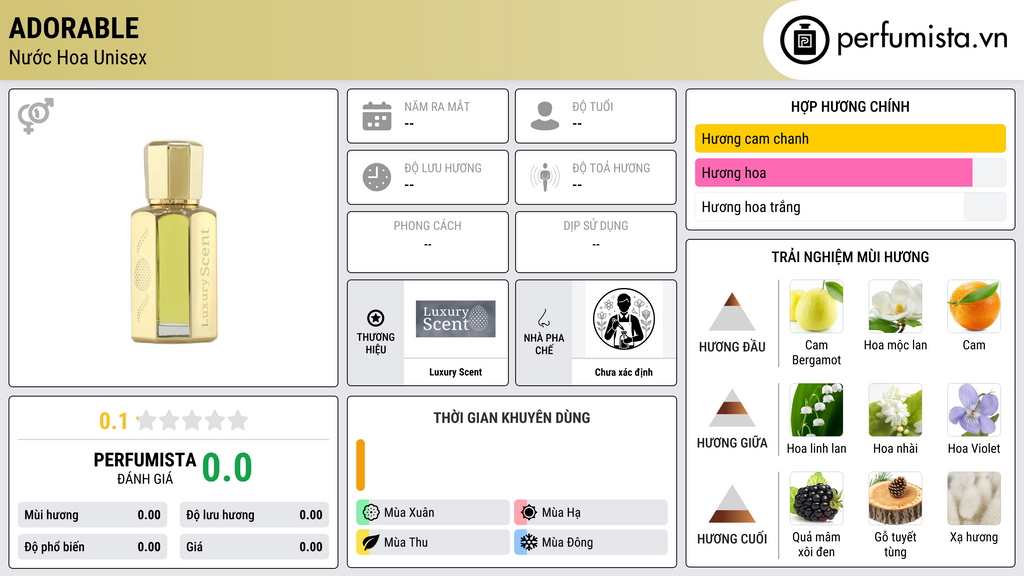Click the Hương Đầu pyramid icon
Screen dimensions: 1024x576
tap(732, 312)
